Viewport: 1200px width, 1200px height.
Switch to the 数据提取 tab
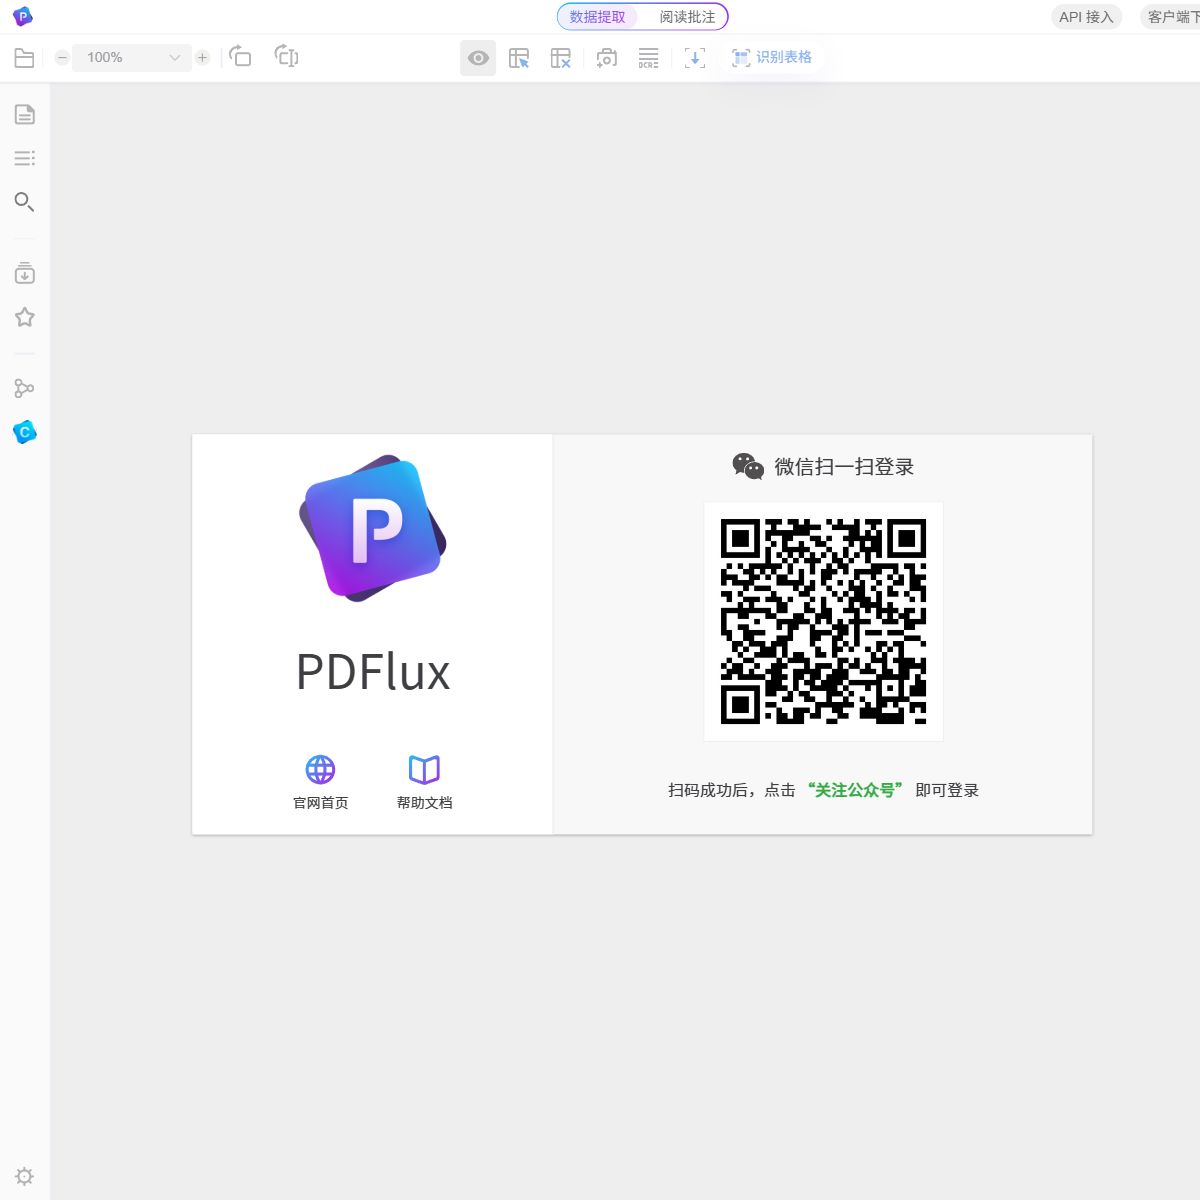pos(597,17)
